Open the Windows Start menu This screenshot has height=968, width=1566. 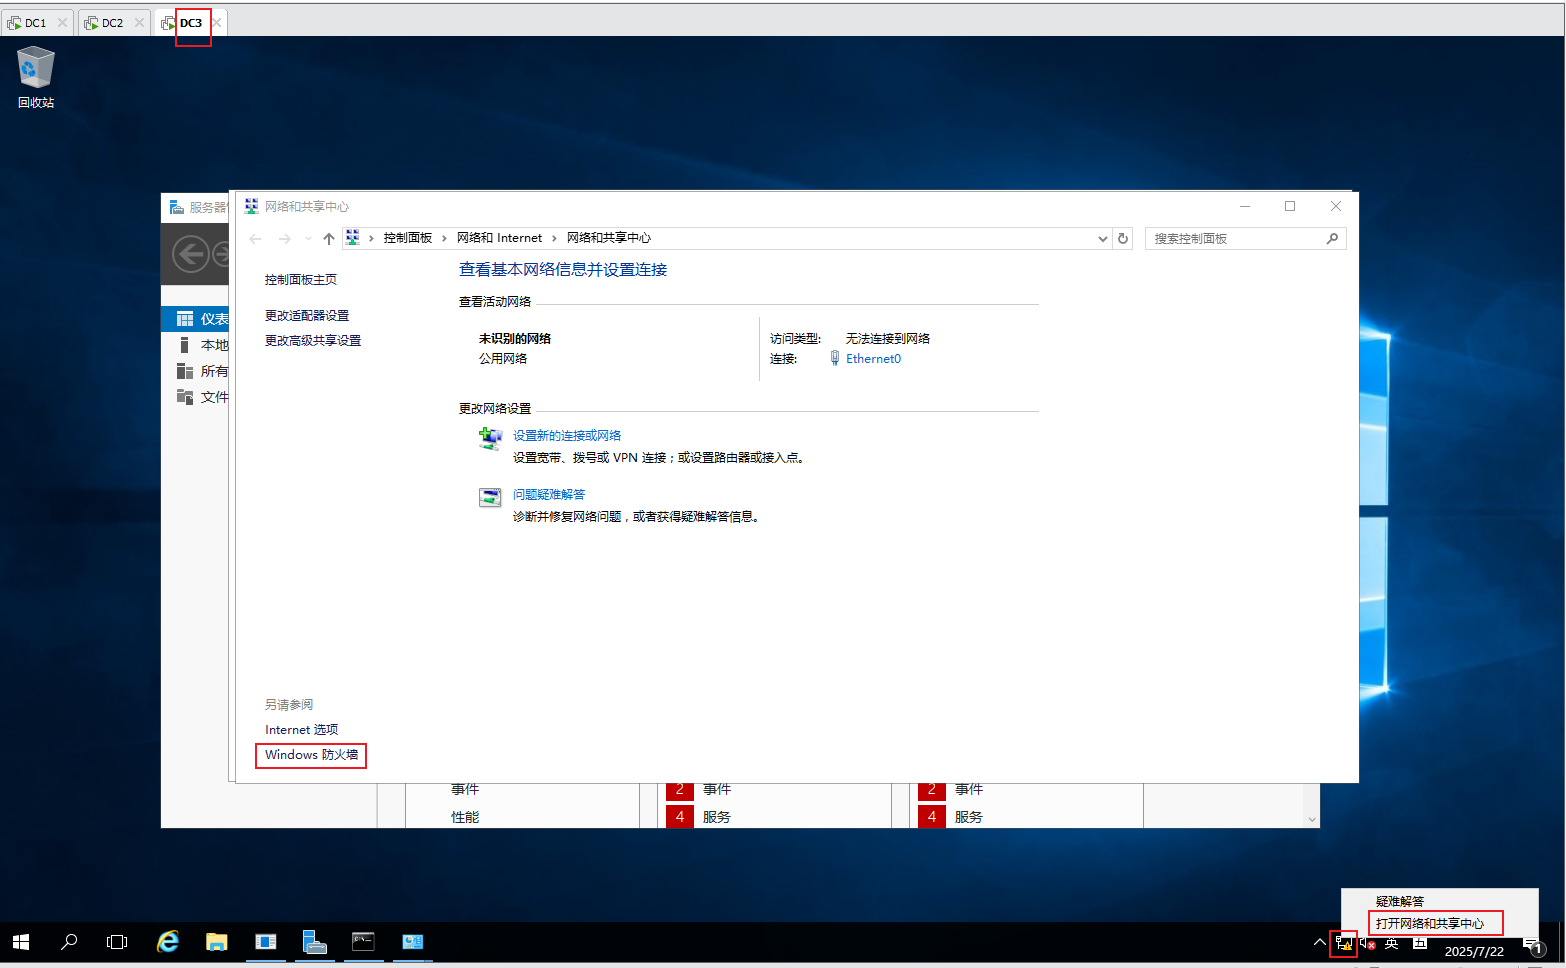21,942
